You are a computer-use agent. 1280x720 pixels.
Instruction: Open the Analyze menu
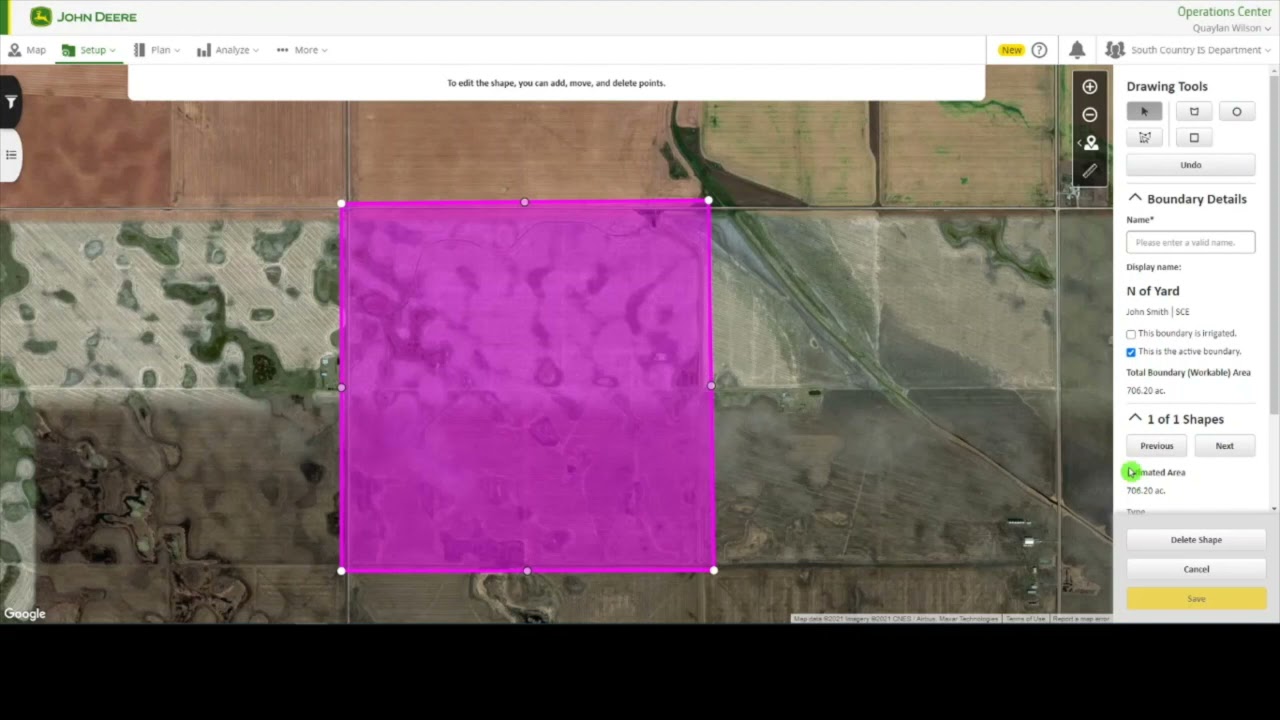pos(228,50)
